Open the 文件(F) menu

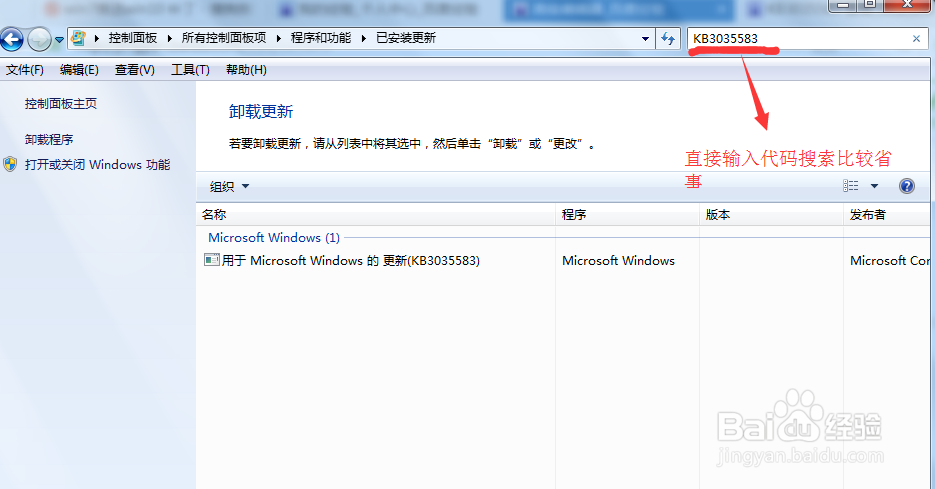click(x=24, y=70)
